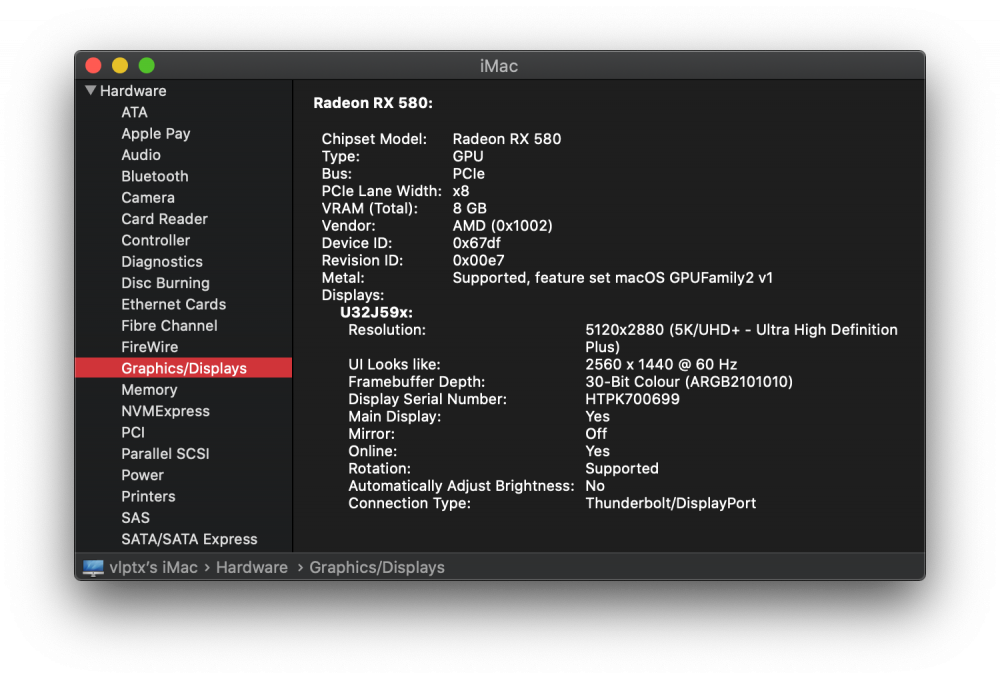Viewport: 1000px width, 679px height.
Task: Click the iMac window title
Action: (x=499, y=66)
